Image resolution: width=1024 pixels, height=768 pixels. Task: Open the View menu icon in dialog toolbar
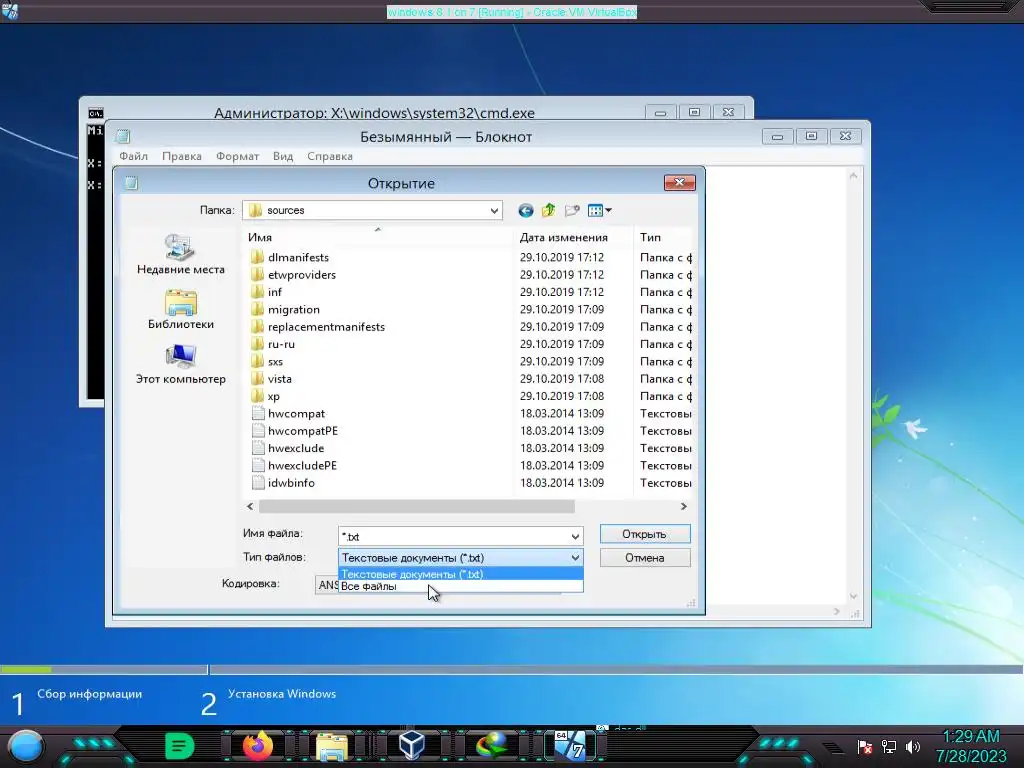(600, 210)
